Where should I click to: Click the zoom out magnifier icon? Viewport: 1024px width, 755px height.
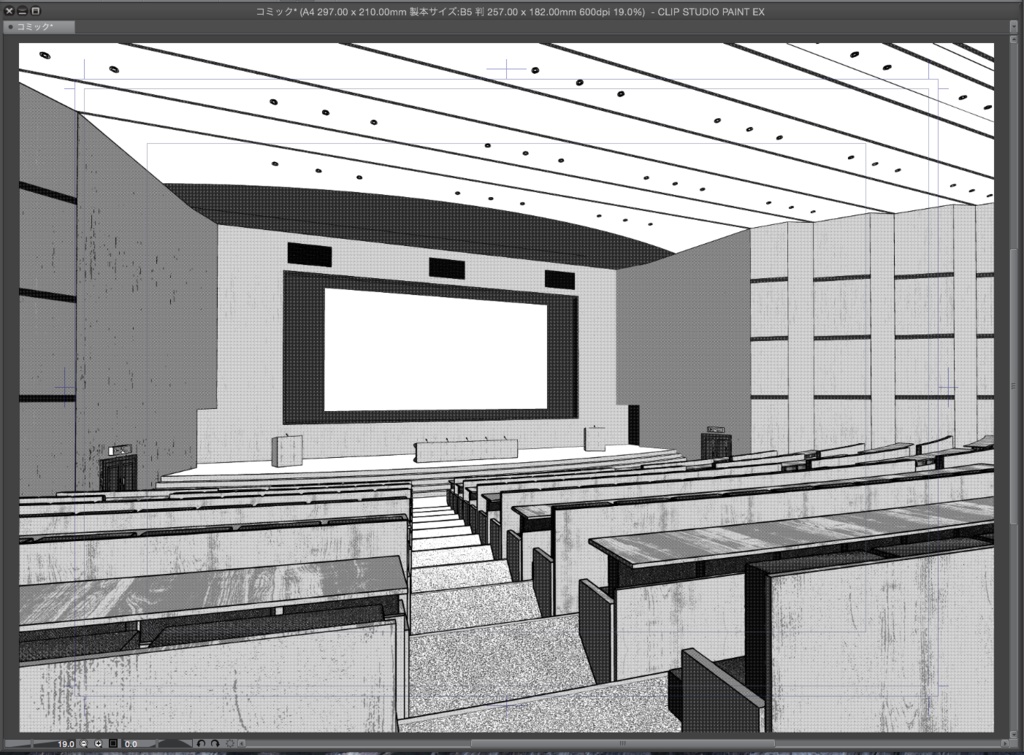pyautogui.click(x=84, y=743)
